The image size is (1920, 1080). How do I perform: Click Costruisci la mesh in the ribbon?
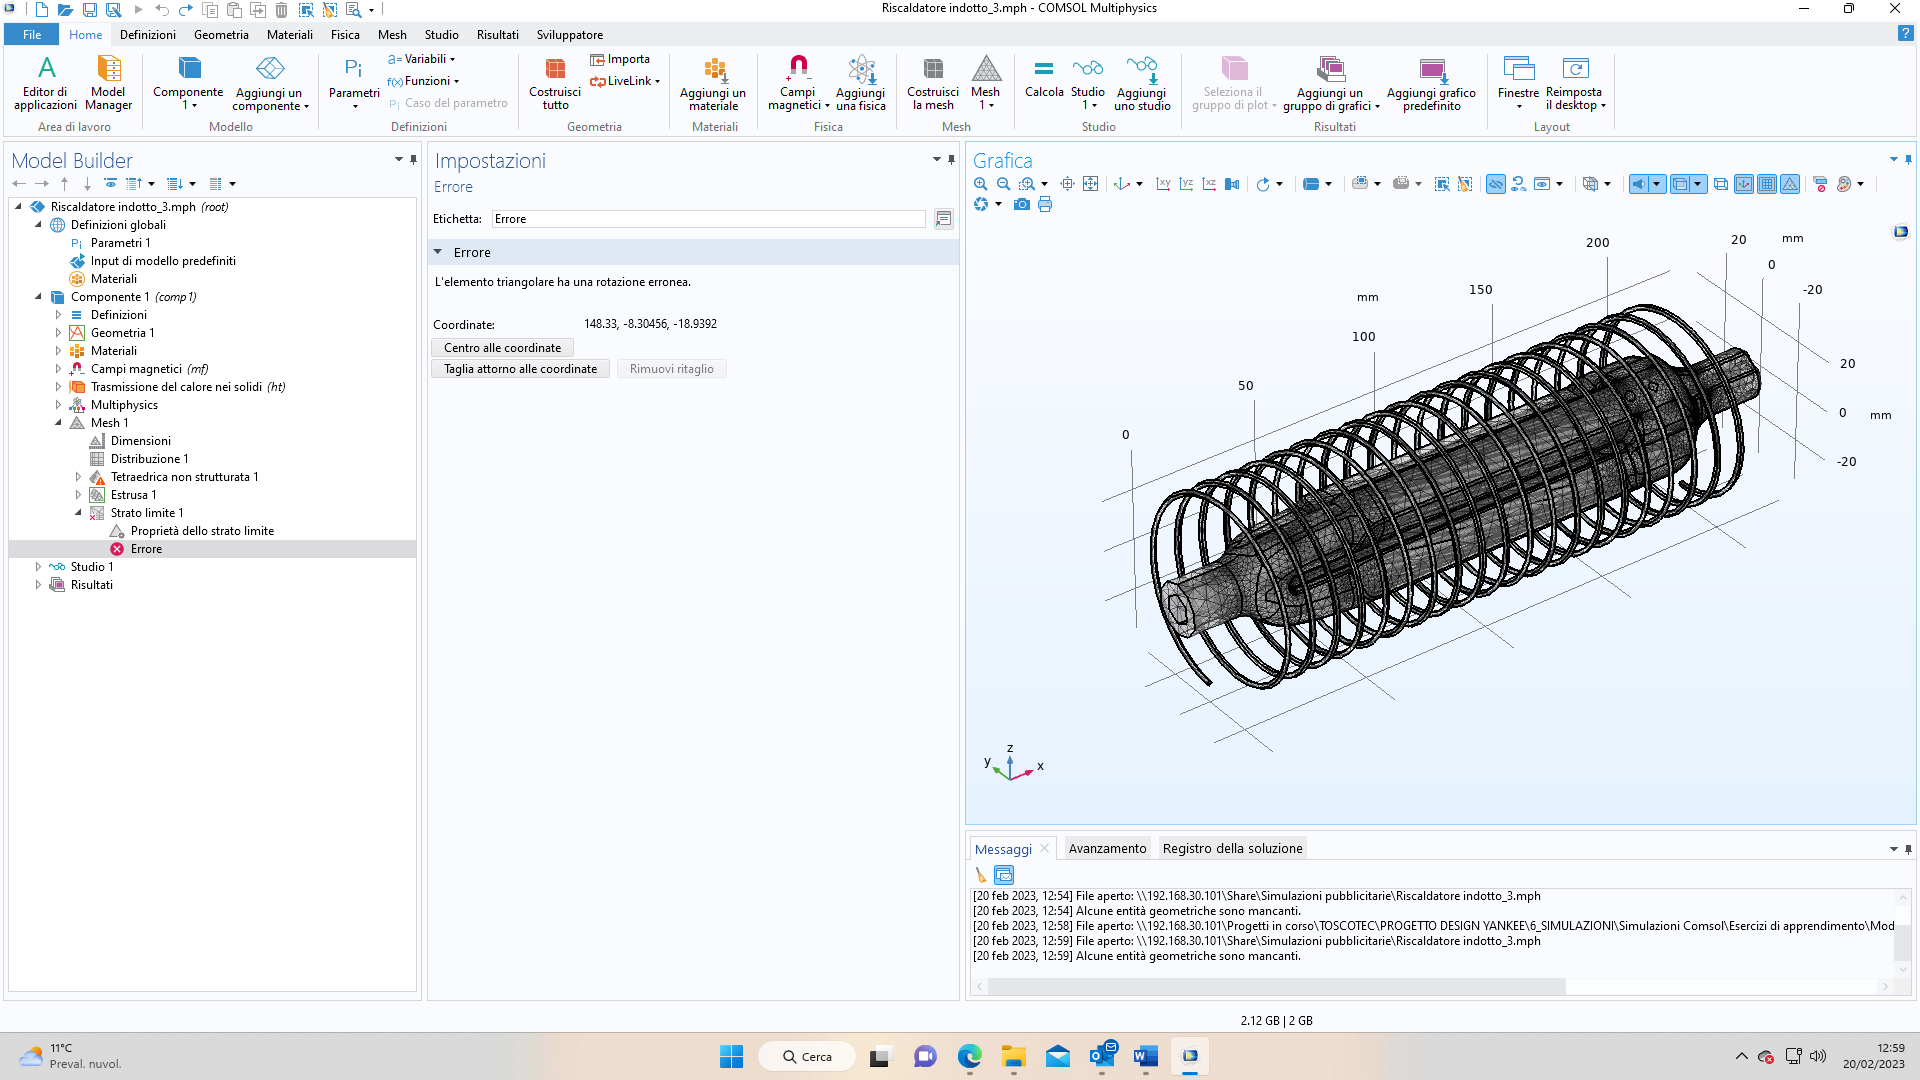933,82
